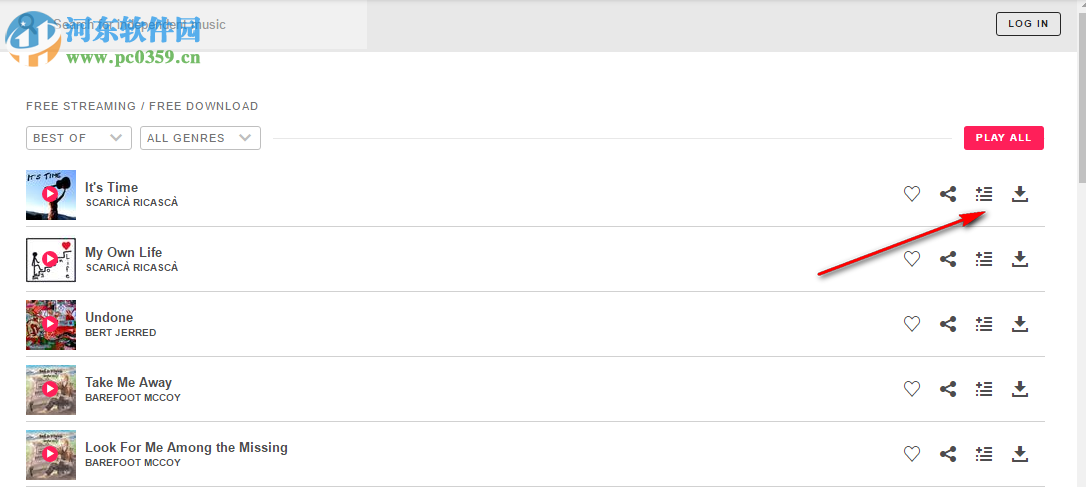Add It's Time to playlist queue

[x=984, y=194]
